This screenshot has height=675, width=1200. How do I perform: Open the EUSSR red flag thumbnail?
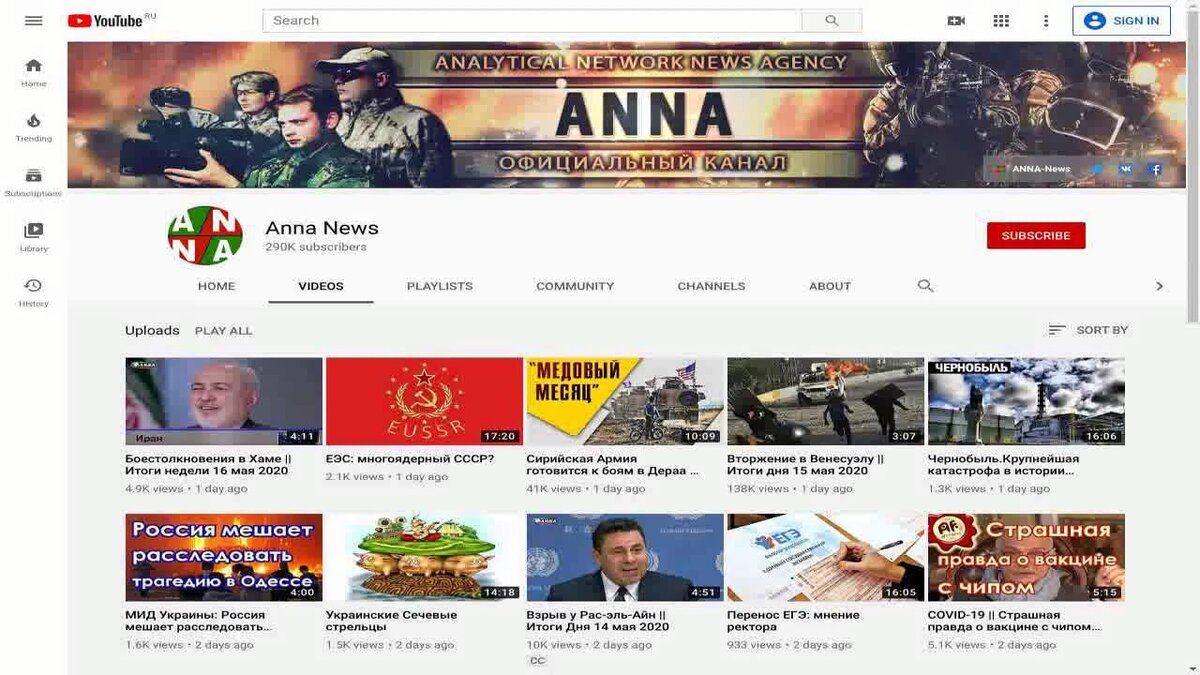(x=424, y=401)
